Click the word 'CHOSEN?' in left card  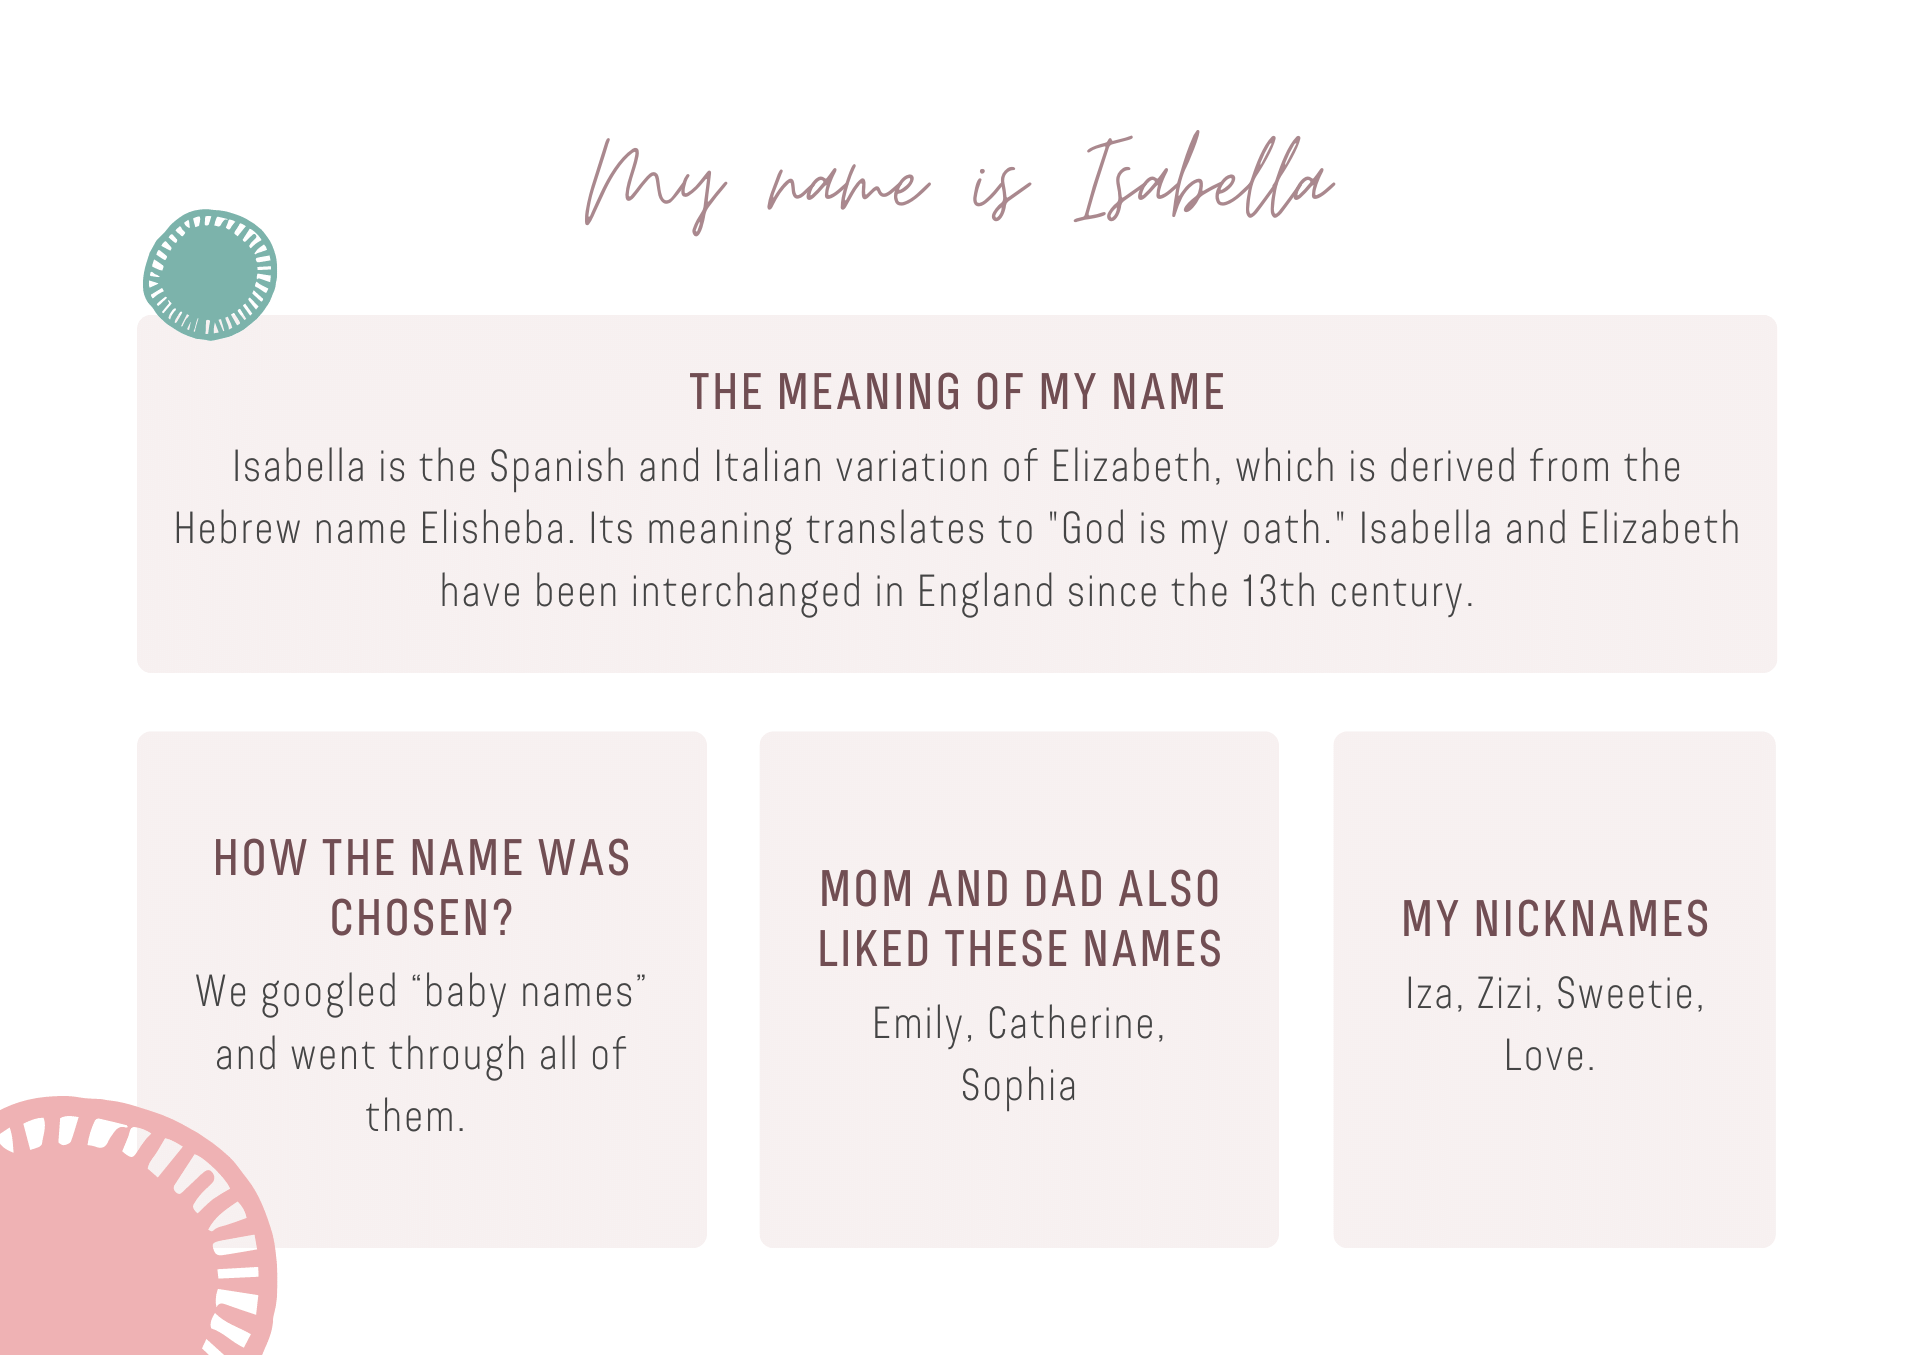pyautogui.click(x=422, y=918)
